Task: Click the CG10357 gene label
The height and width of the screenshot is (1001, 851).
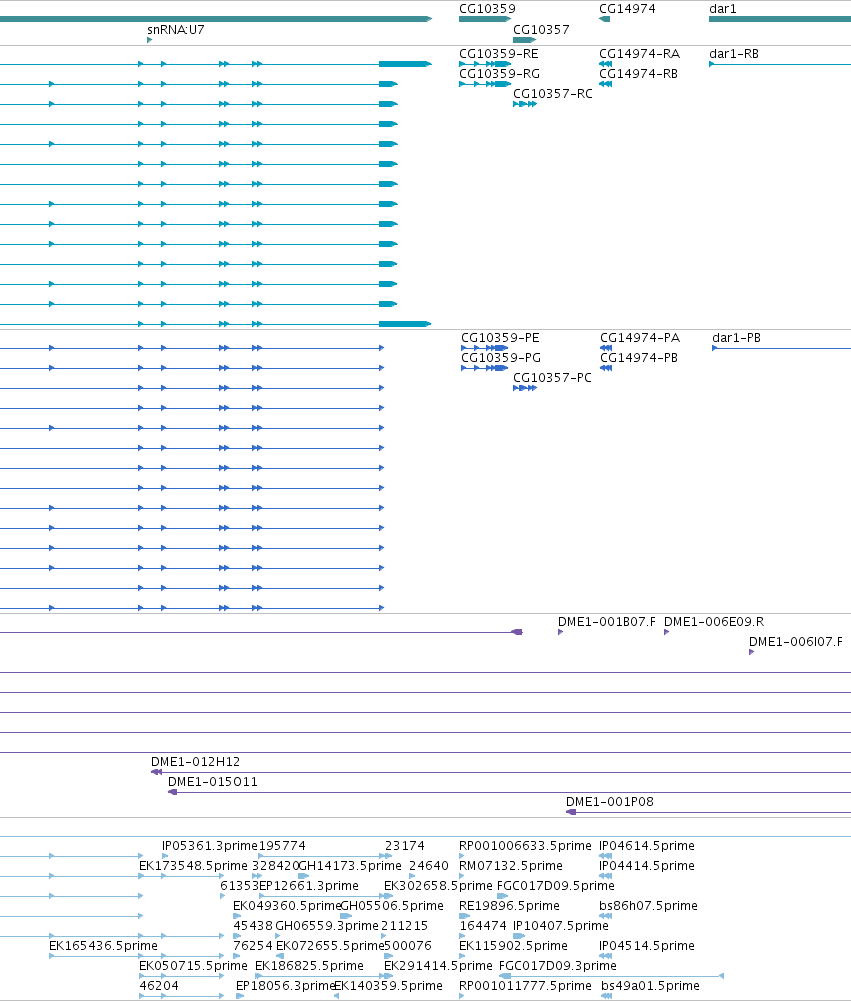Action: coord(541,29)
